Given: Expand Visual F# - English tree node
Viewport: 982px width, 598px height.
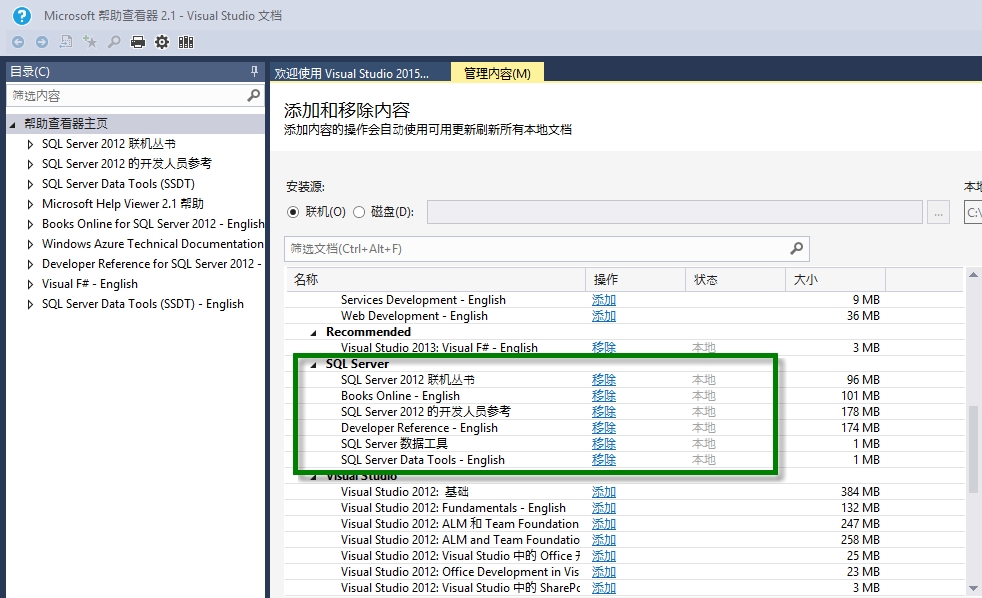Looking at the screenshot, I should 30,284.
